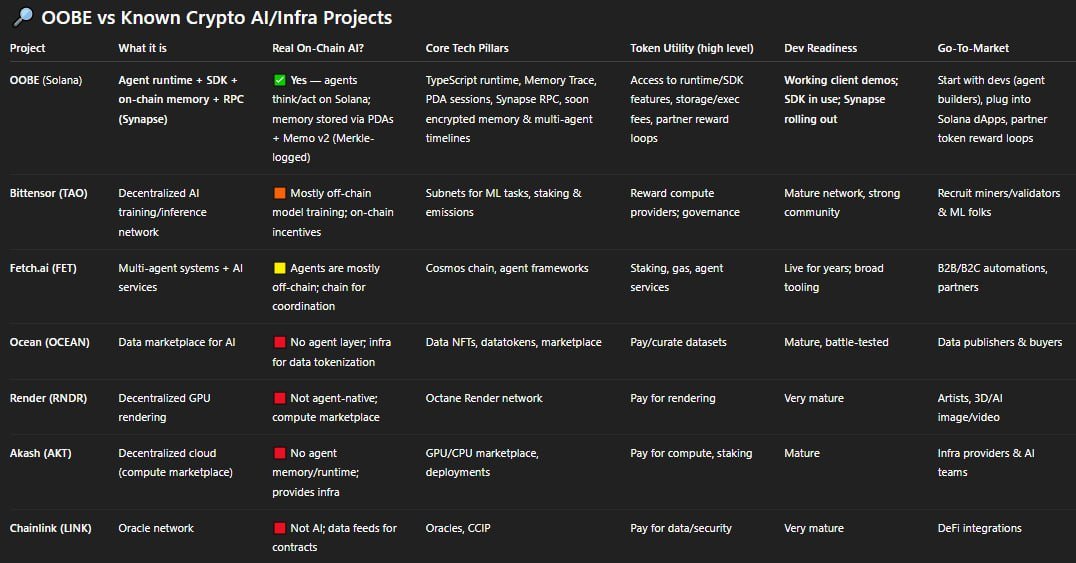Screen dimensions: 1076x563
Task: Click 'TypeScript runtime, Memory Trace' tech cell
Action: pyautogui.click(x=511, y=109)
